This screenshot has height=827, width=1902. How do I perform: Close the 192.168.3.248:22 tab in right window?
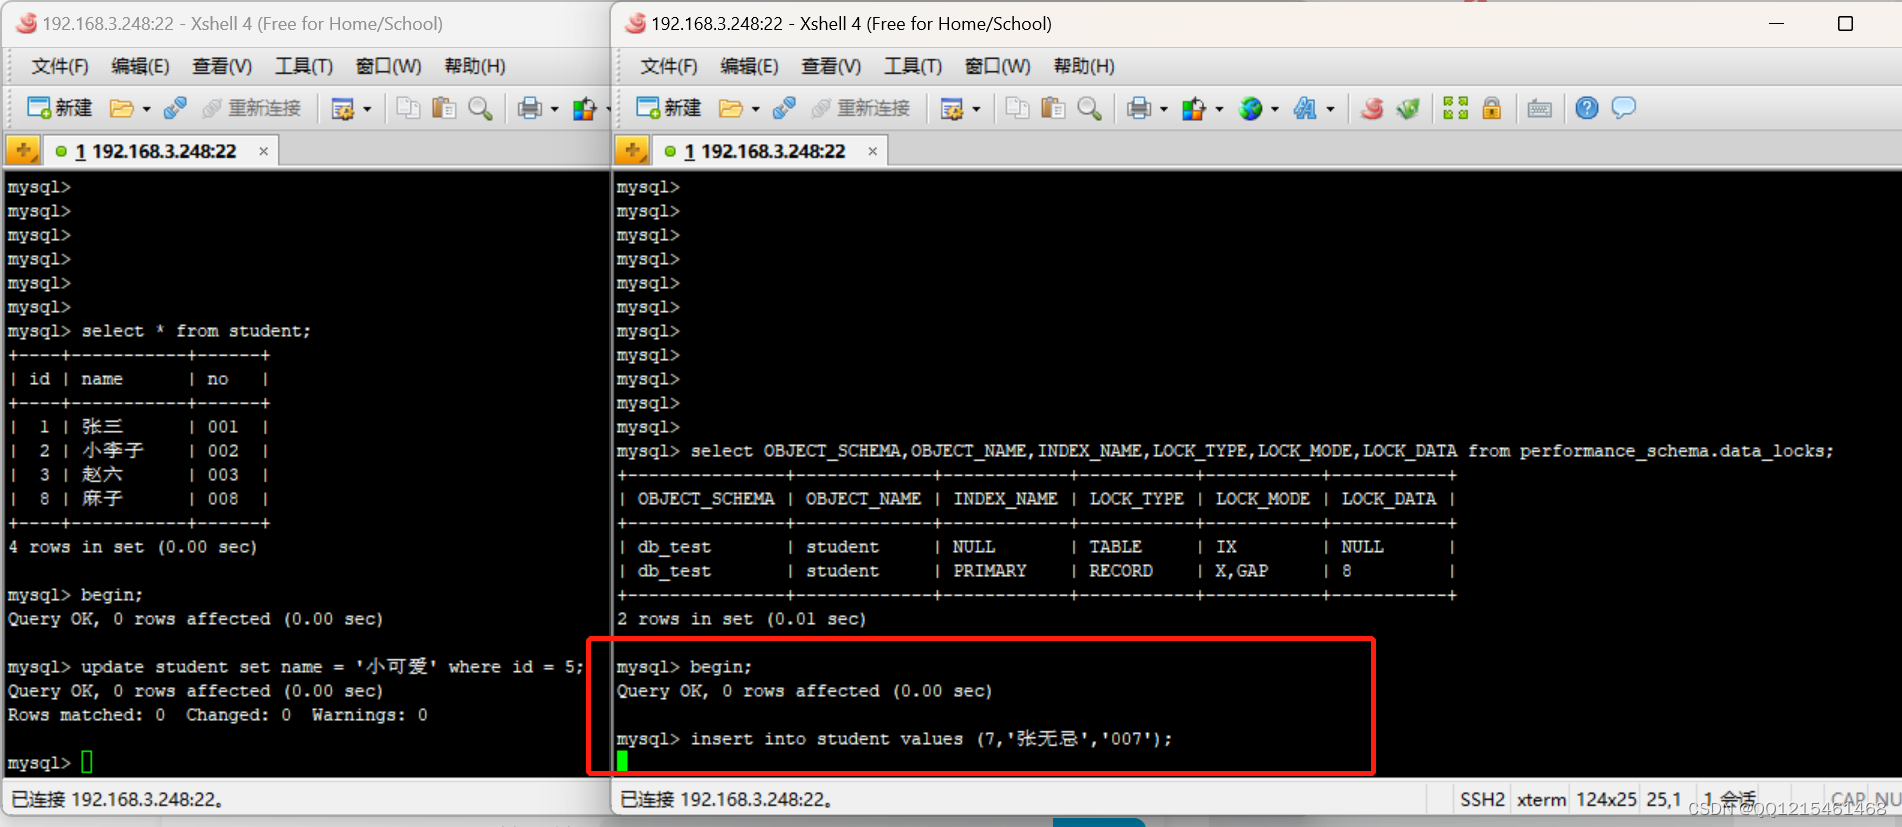(873, 151)
